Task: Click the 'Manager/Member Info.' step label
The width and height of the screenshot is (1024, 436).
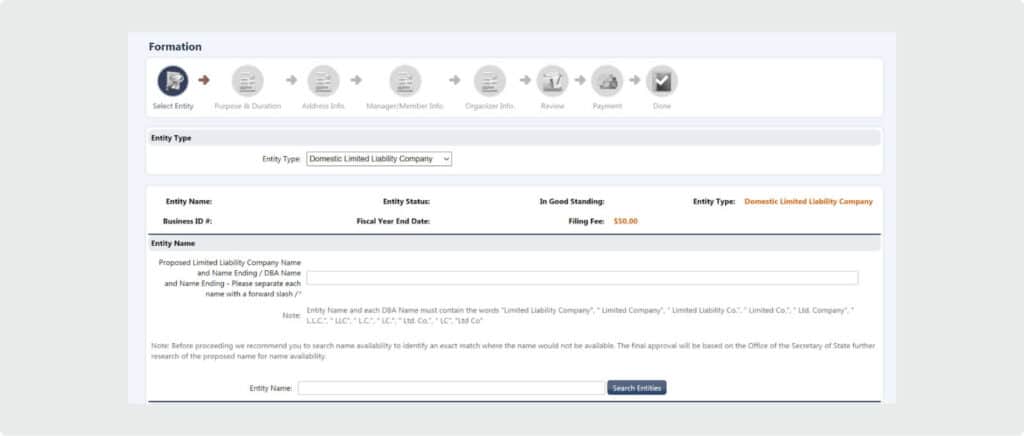Action: pyautogui.click(x=405, y=106)
